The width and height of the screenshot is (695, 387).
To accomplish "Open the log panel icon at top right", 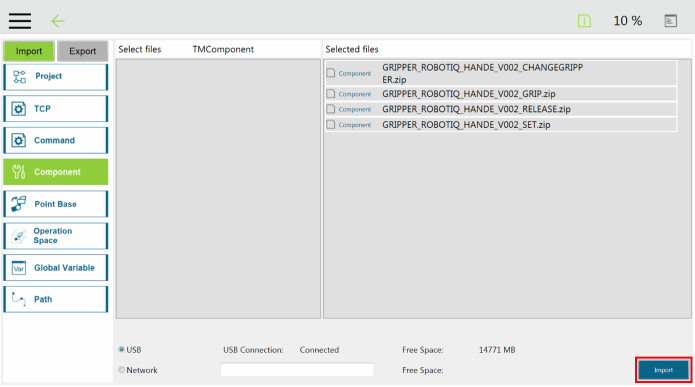I will click(x=671, y=21).
